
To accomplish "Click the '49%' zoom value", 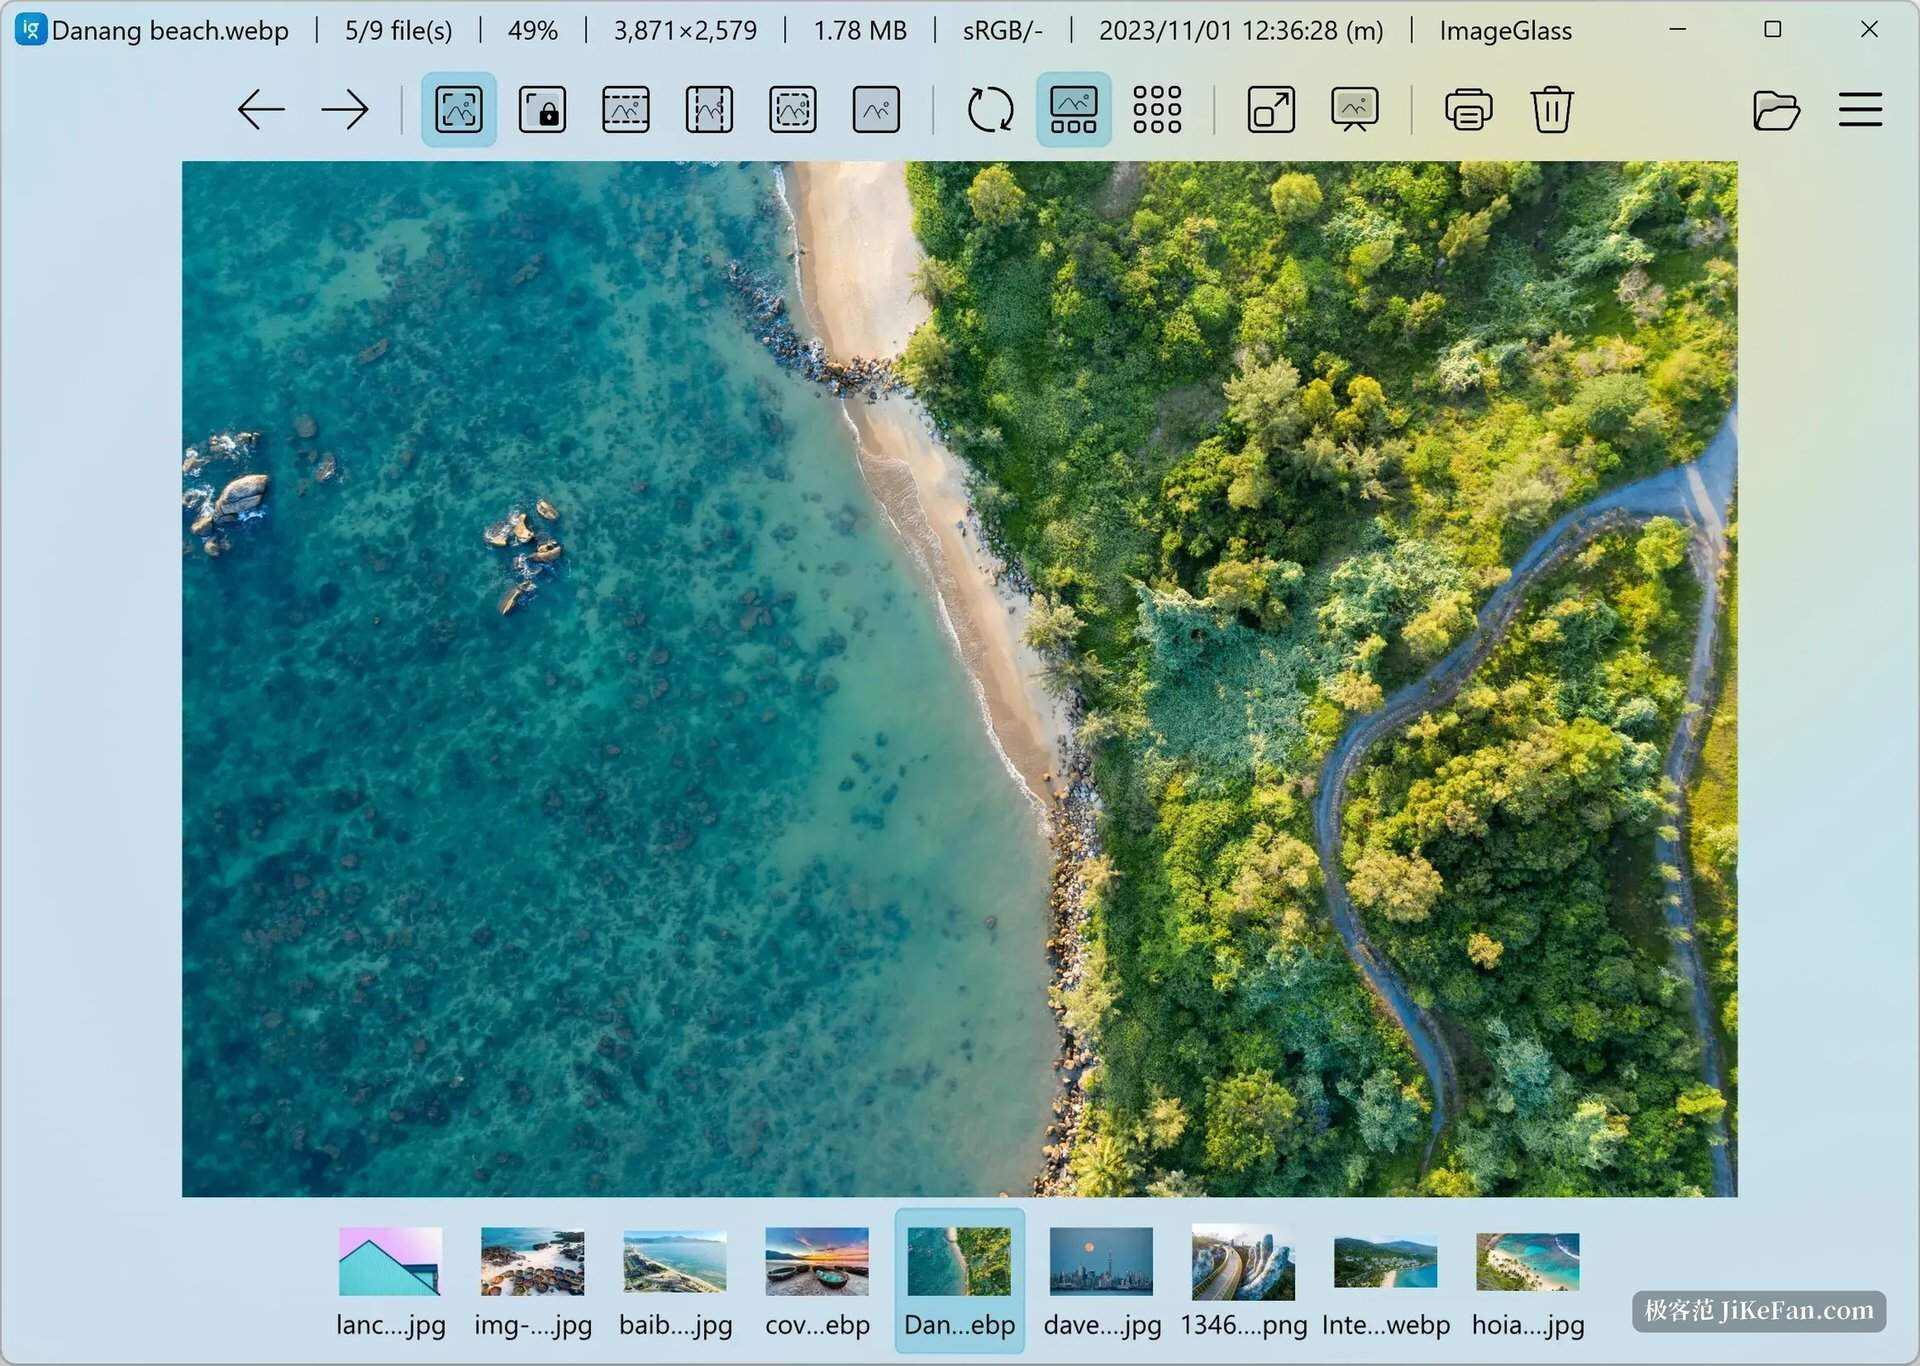I will coord(532,31).
